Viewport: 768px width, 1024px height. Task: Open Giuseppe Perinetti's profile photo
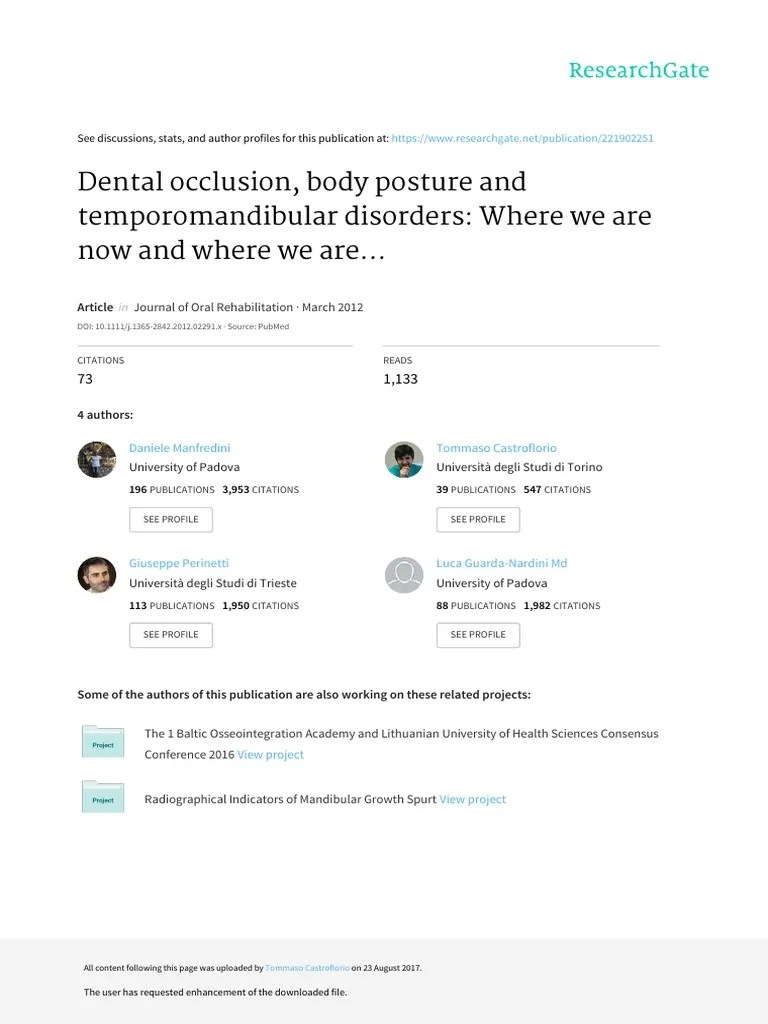pyautogui.click(x=97, y=575)
